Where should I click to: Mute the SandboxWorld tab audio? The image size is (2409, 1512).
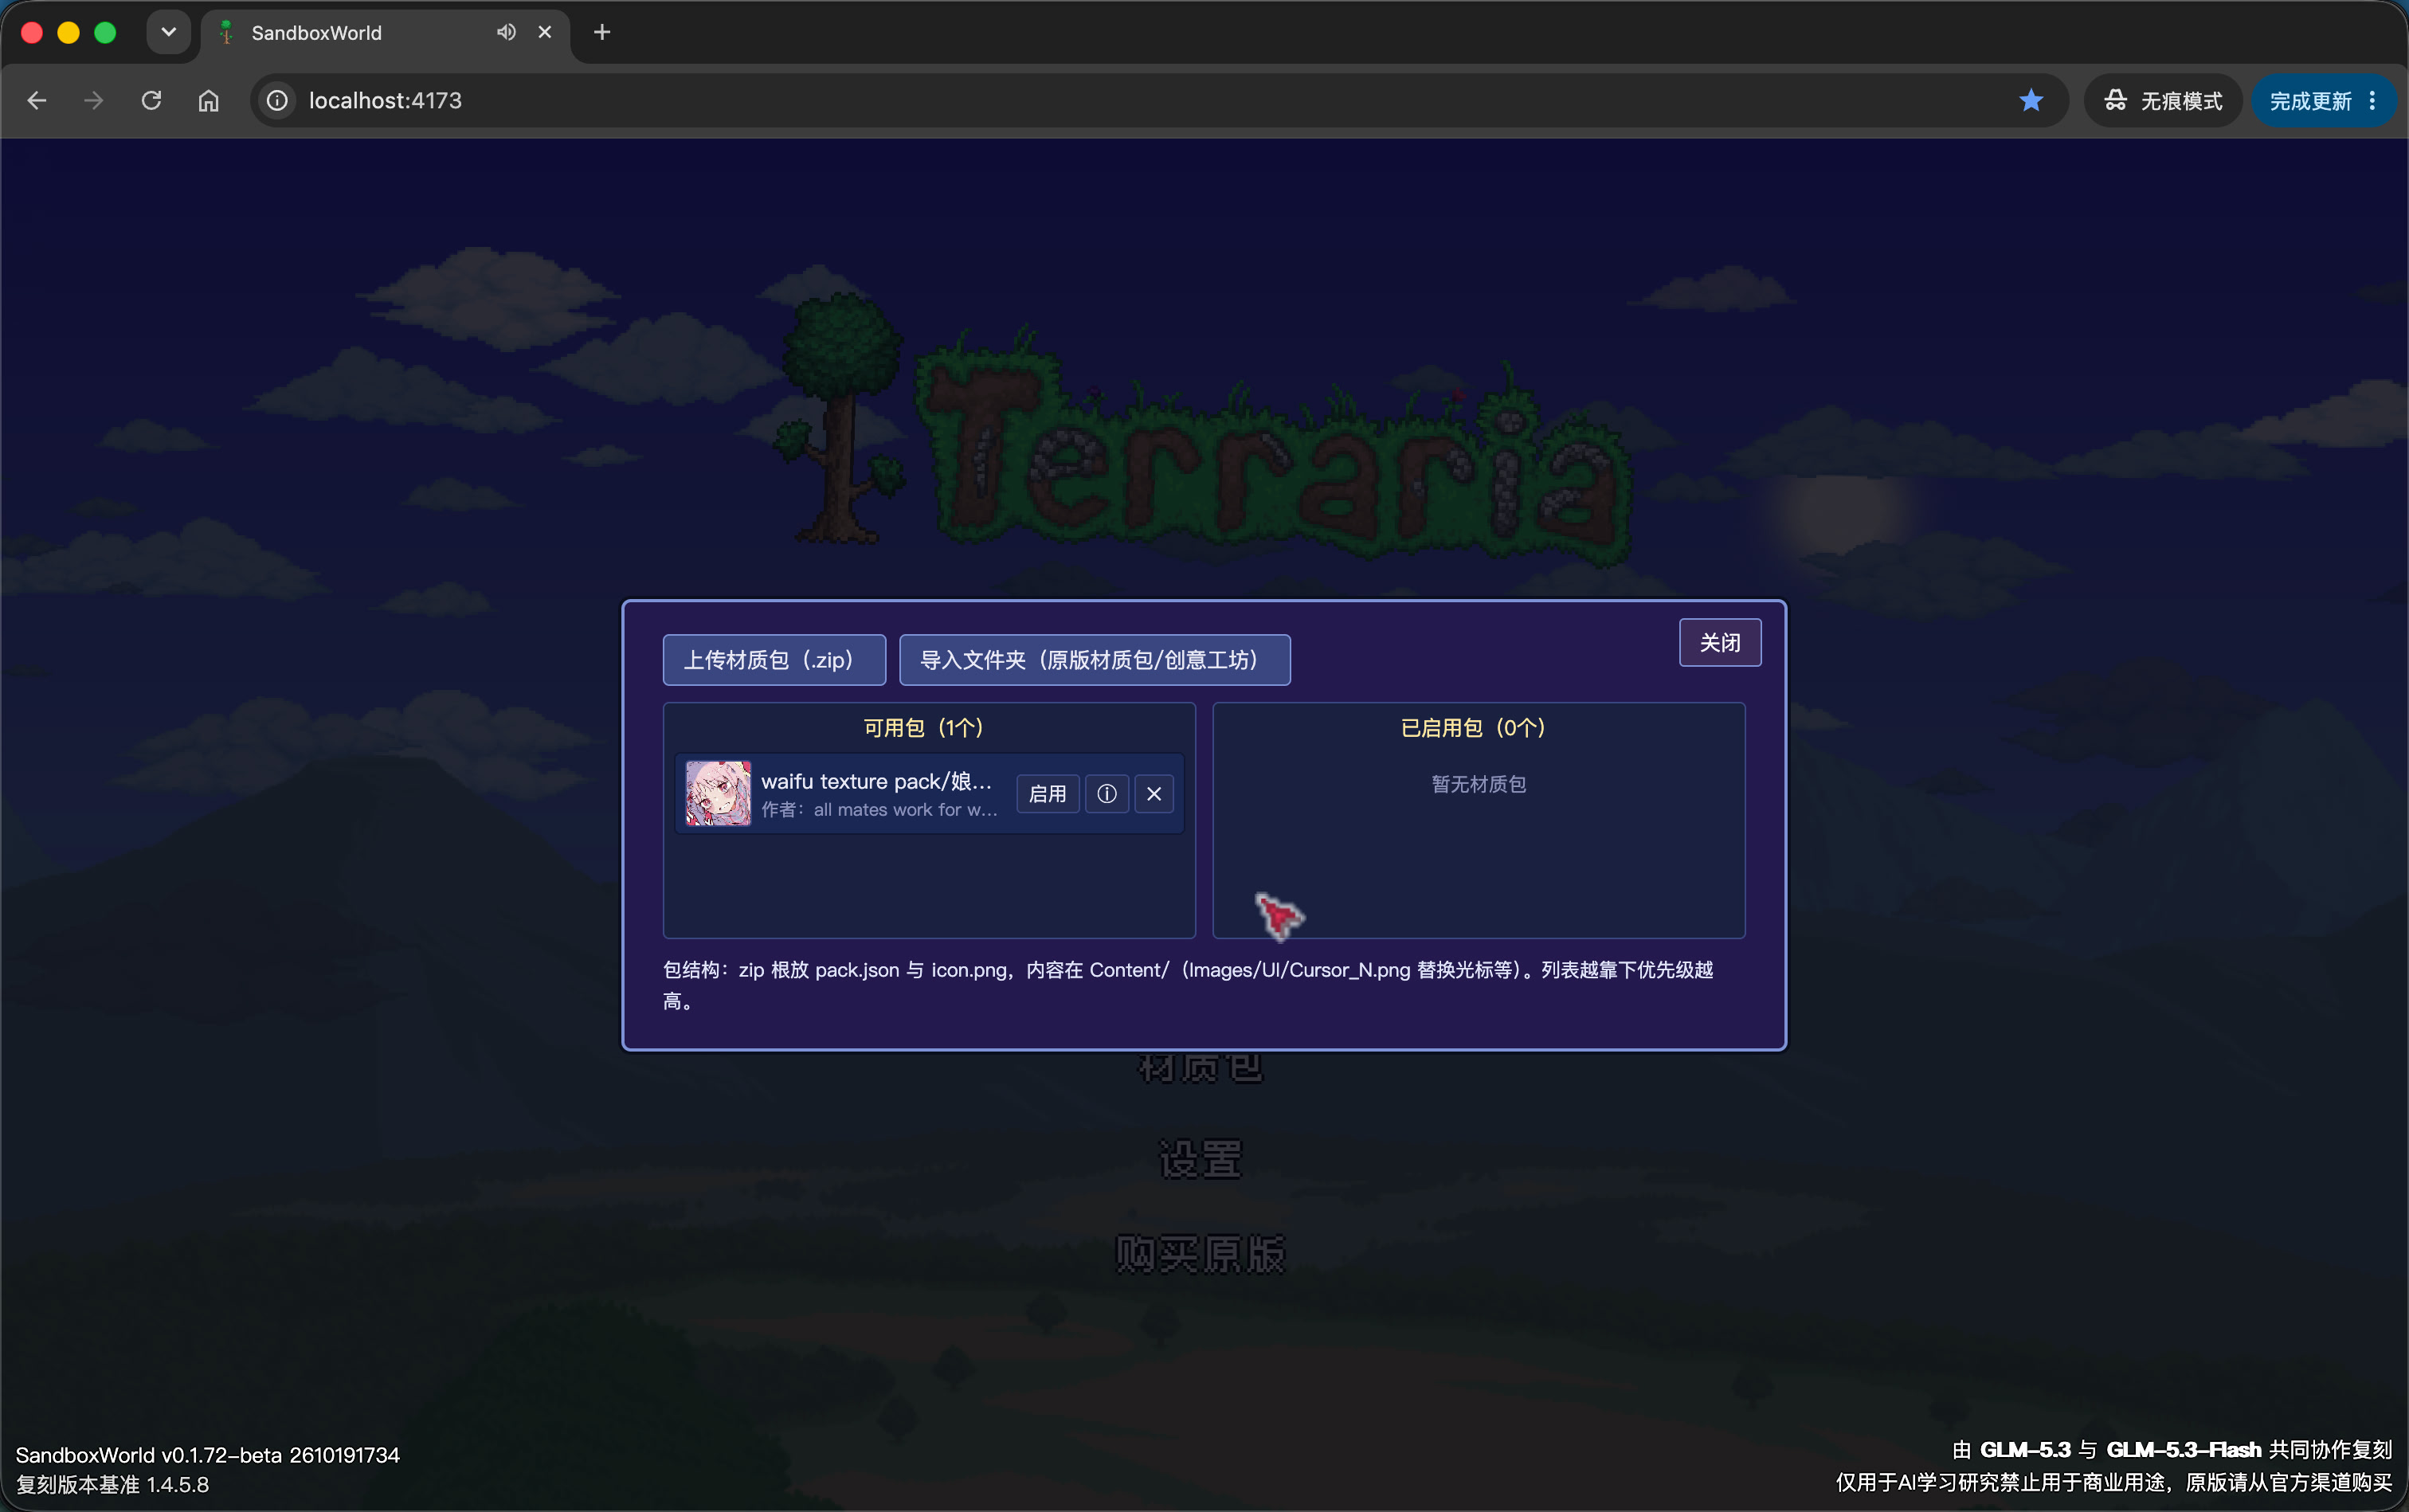click(506, 32)
